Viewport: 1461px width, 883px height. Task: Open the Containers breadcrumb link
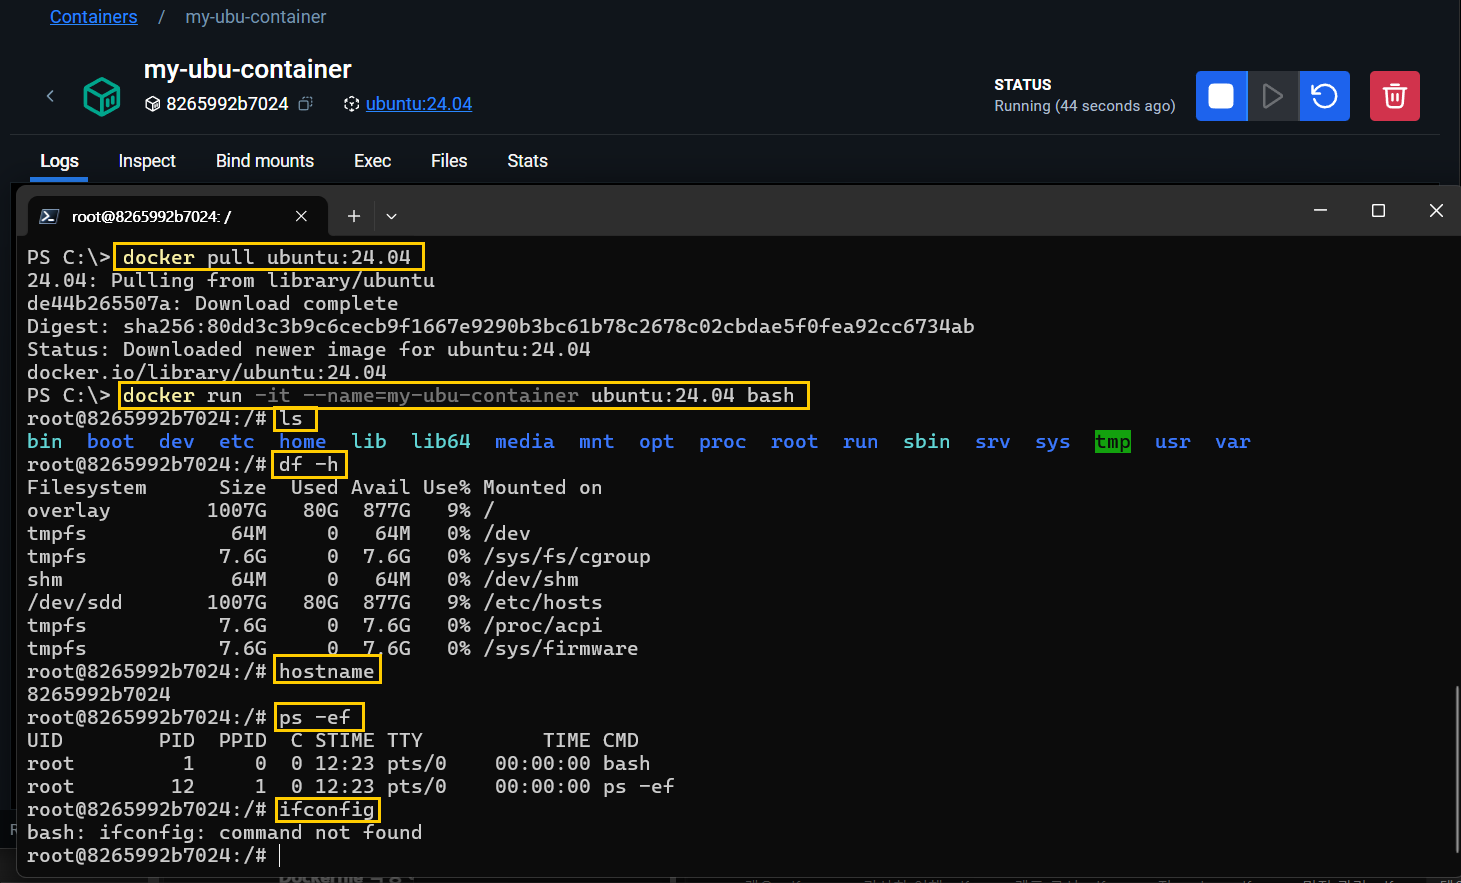[94, 17]
